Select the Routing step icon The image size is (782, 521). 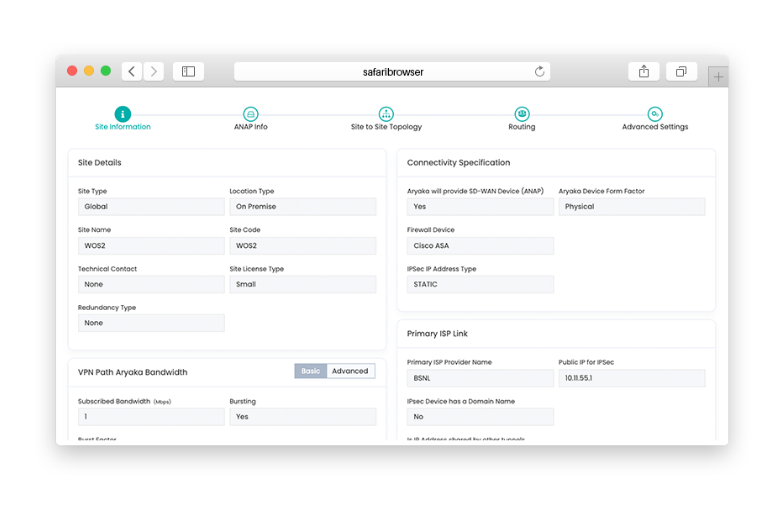[x=522, y=114]
